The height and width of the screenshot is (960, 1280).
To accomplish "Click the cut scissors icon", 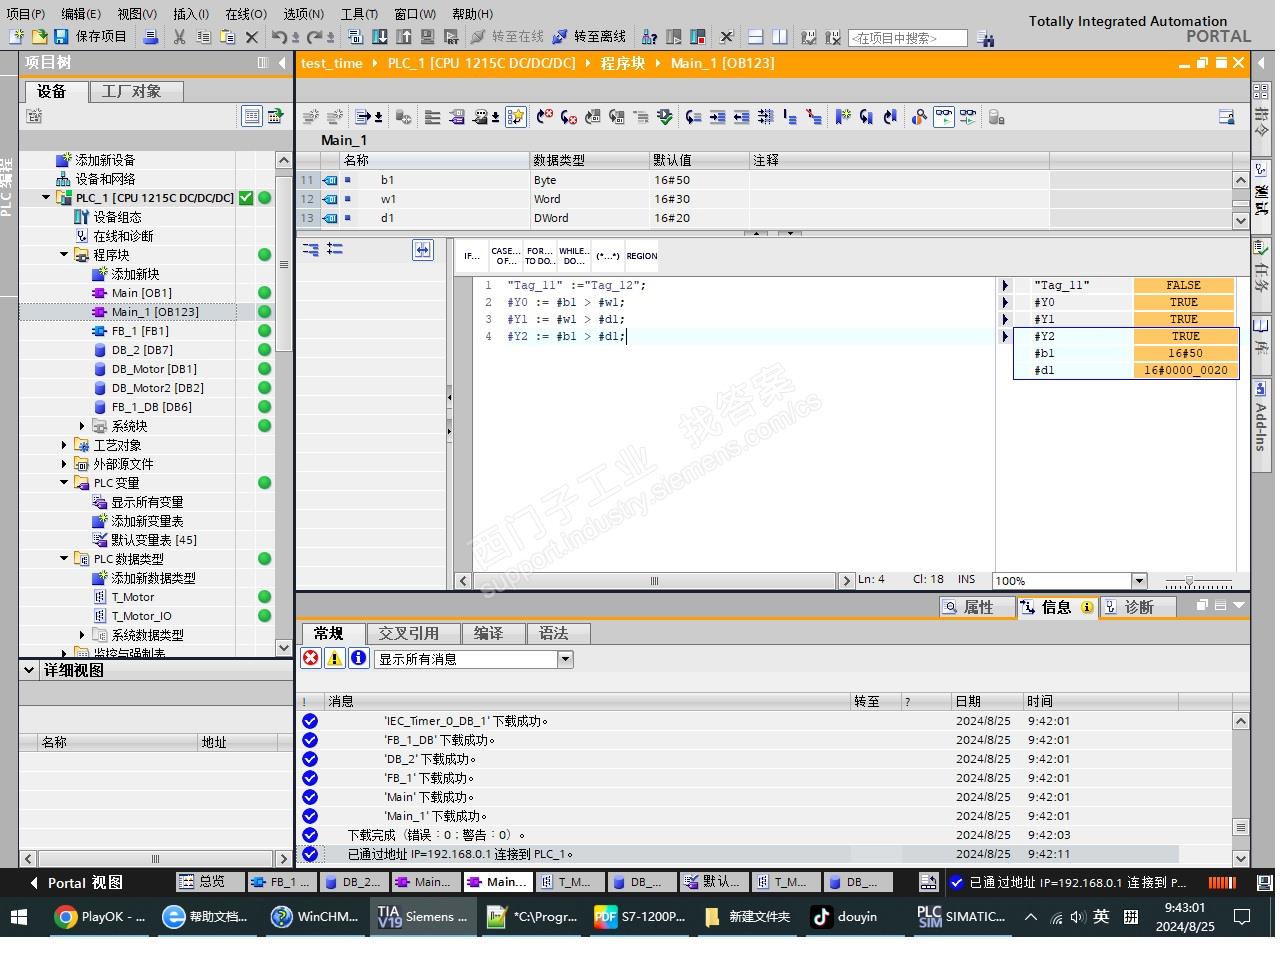I will click(179, 37).
